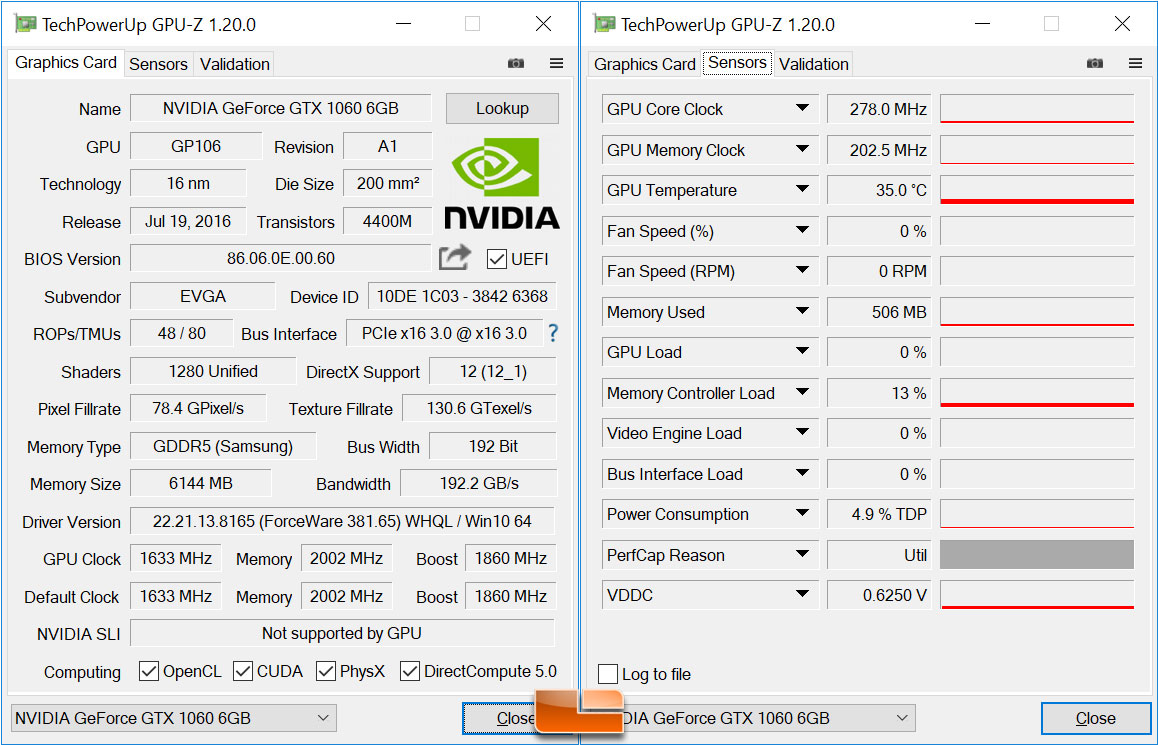Toggle the CUDA checkbox
The height and width of the screenshot is (745, 1158).
pos(242,671)
